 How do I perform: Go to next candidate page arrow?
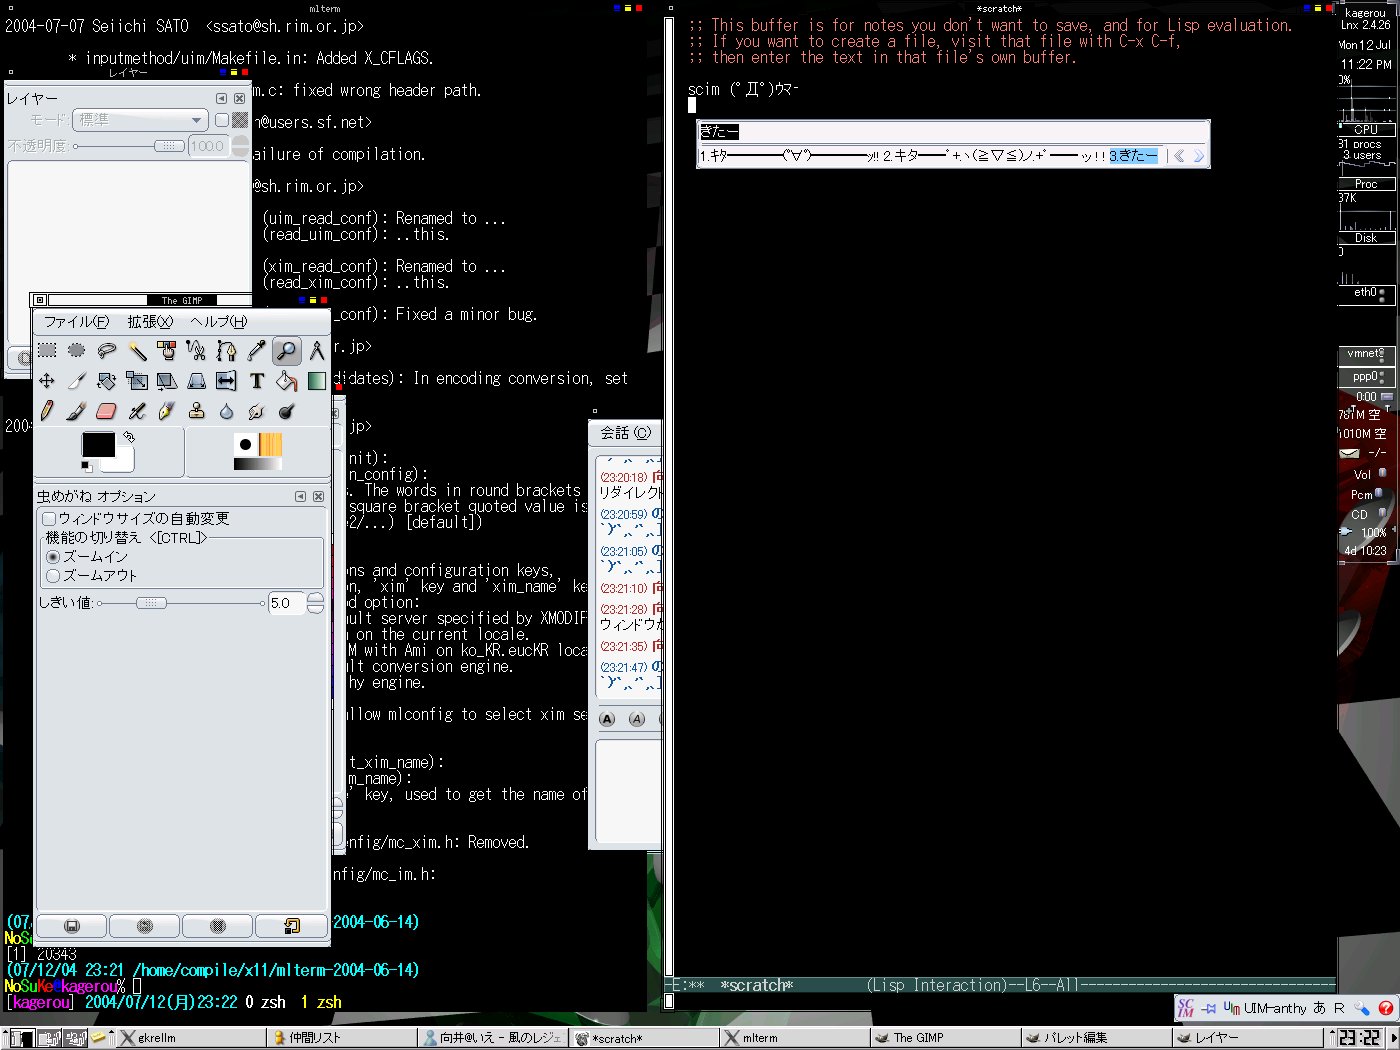tap(1199, 156)
